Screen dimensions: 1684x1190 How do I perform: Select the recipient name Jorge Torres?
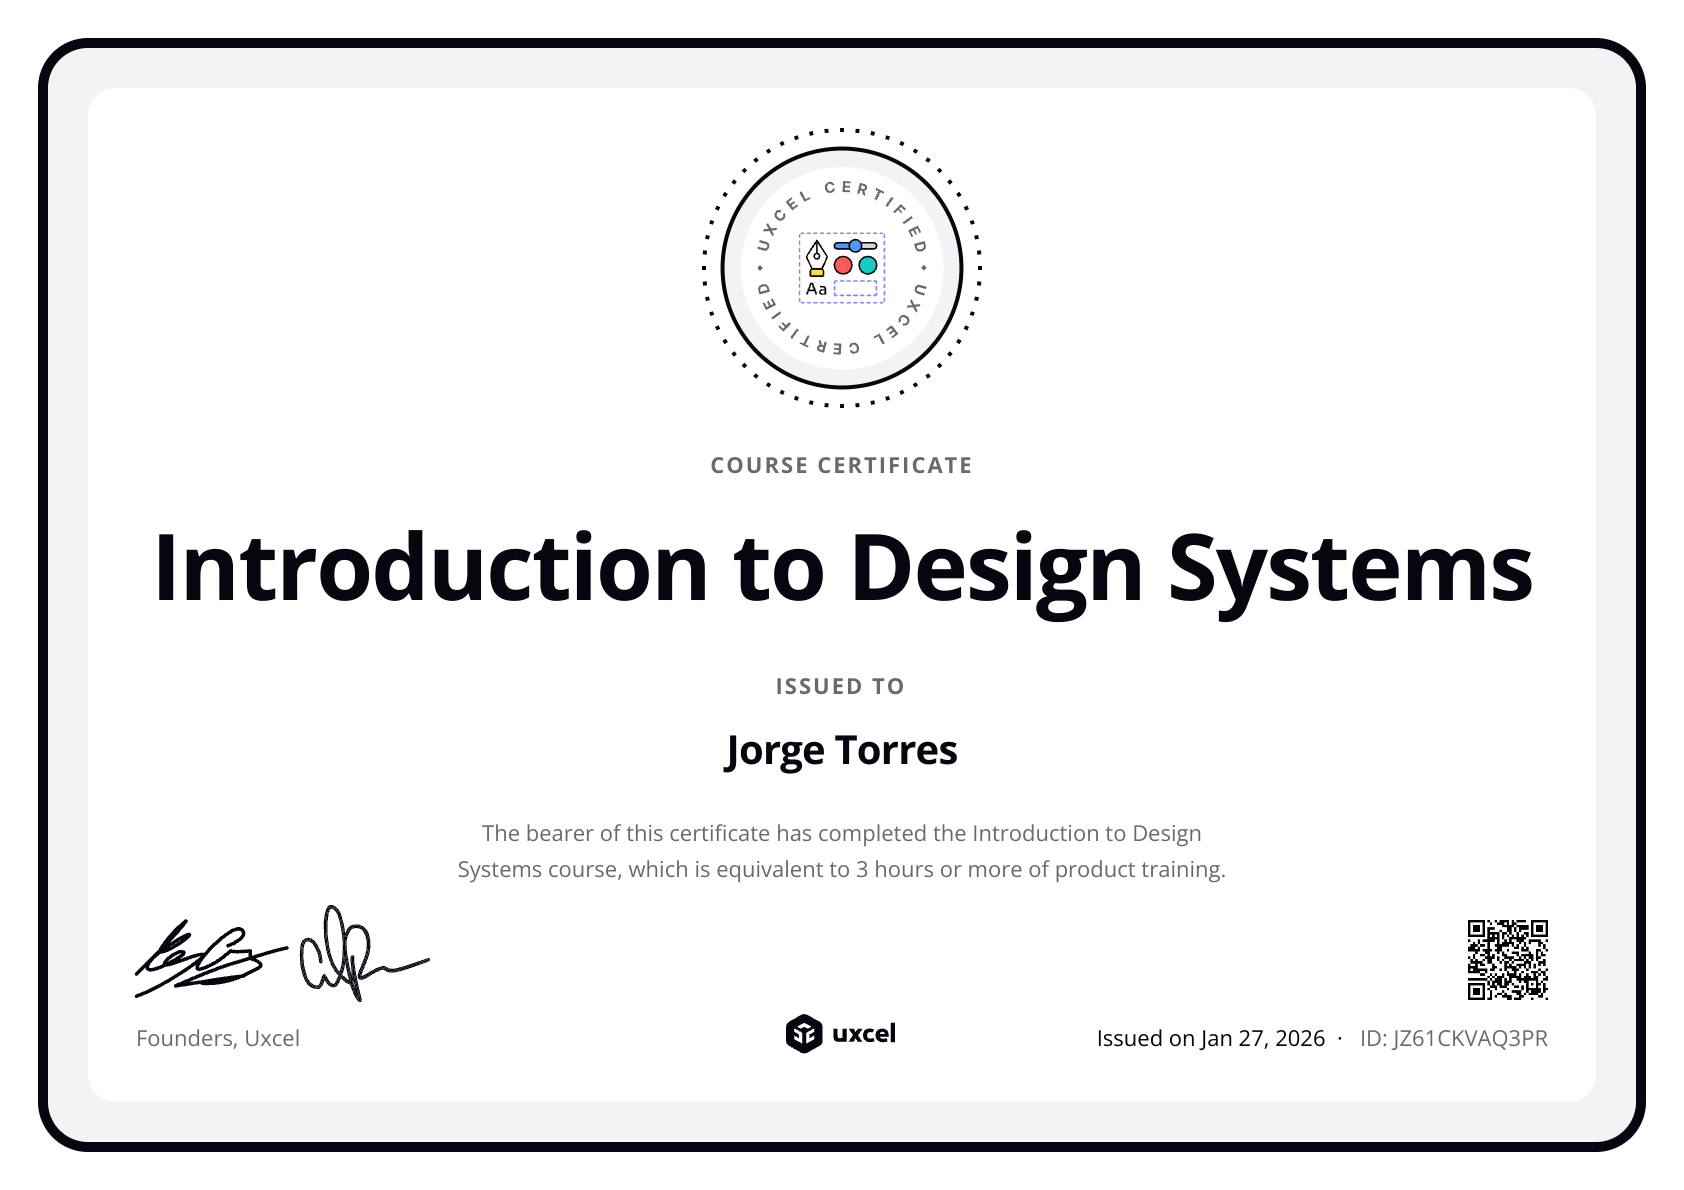pos(841,749)
